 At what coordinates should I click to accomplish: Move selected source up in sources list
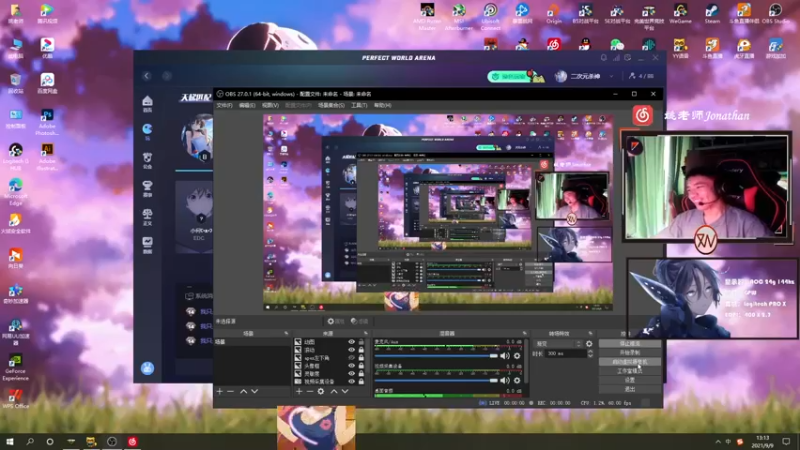click(x=334, y=391)
